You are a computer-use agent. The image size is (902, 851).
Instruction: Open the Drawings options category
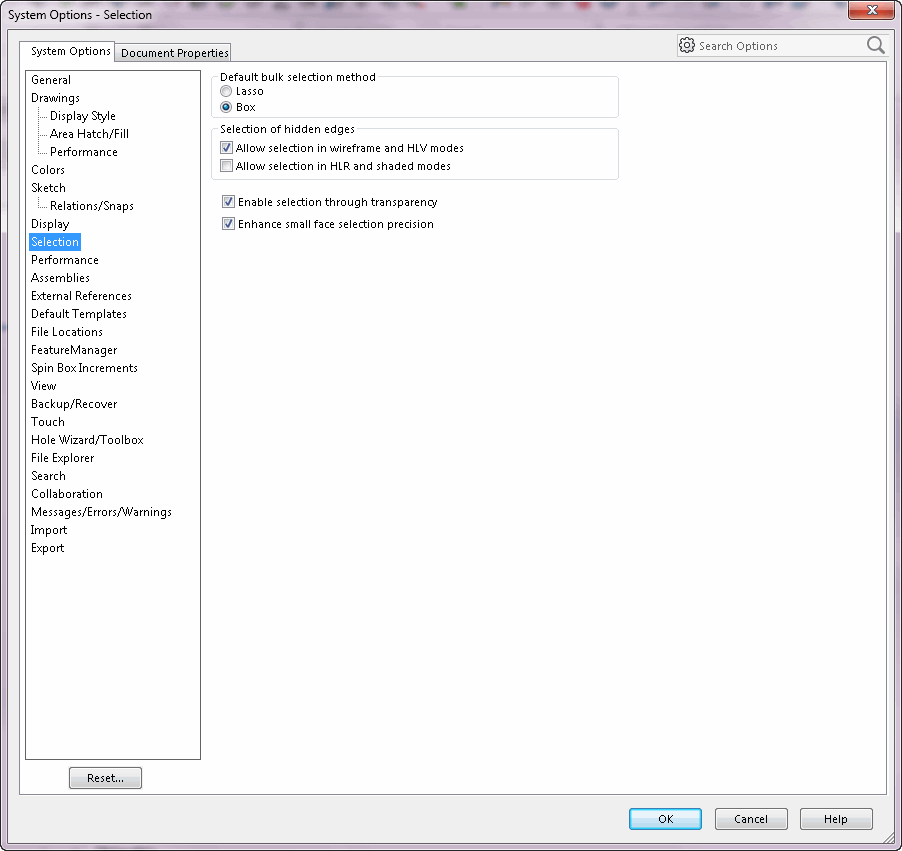[x=55, y=98]
